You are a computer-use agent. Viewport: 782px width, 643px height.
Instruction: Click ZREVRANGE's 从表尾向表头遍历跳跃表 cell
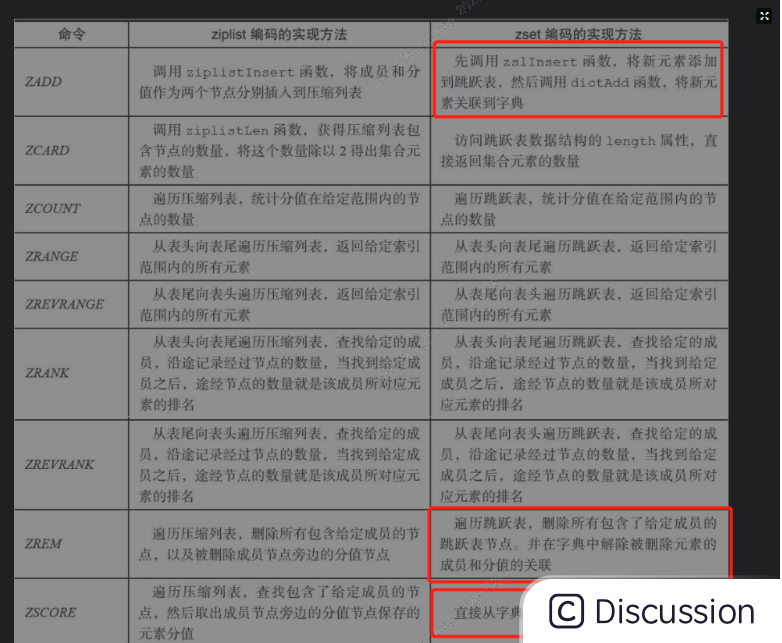click(579, 304)
